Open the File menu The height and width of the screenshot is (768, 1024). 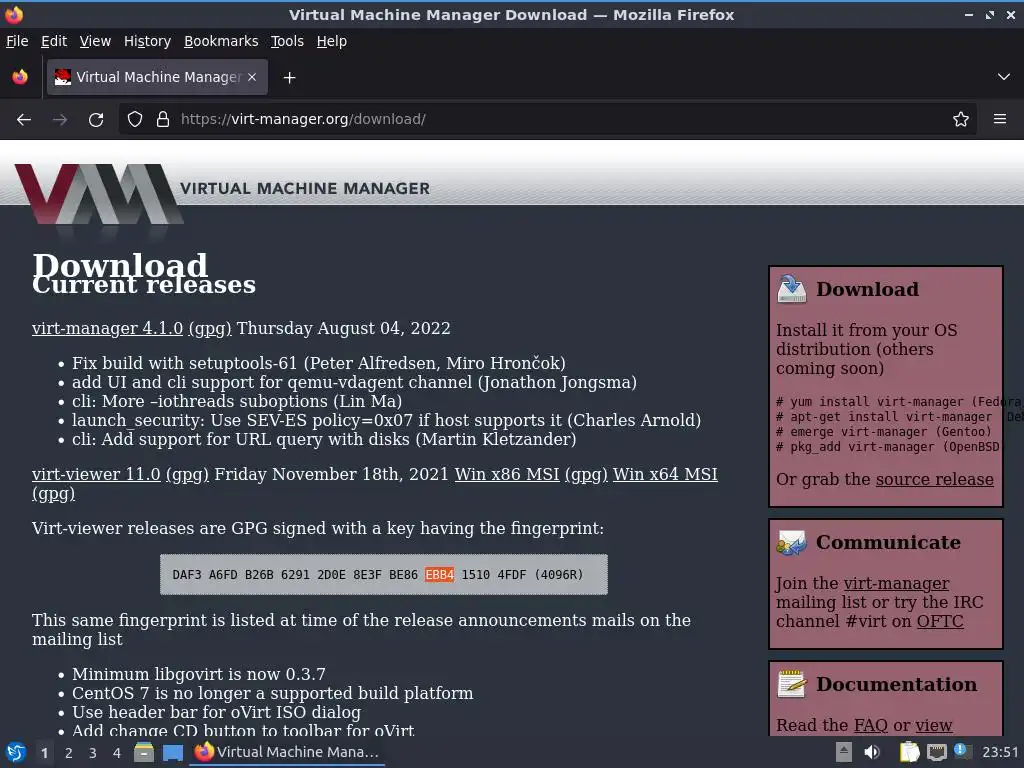17,41
